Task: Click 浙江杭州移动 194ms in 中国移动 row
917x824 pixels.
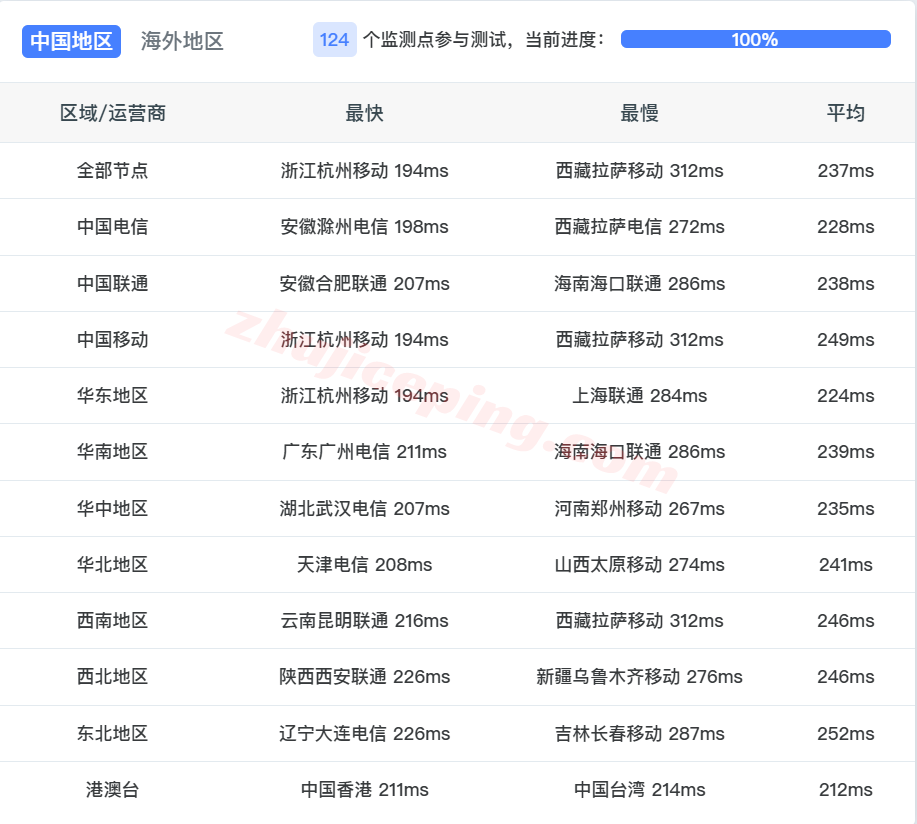Action: 364,340
